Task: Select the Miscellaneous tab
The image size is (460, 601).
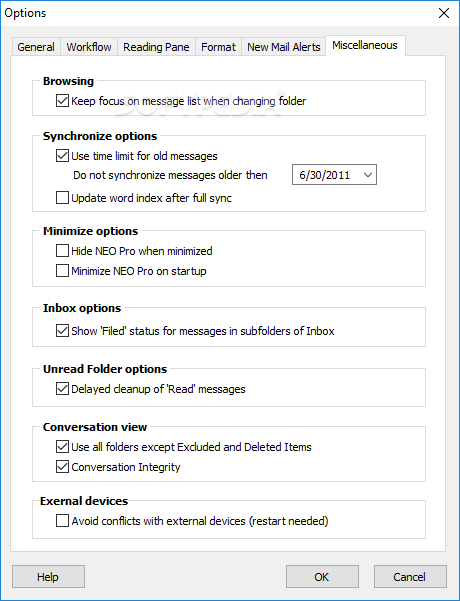Action: pyautogui.click(x=365, y=46)
